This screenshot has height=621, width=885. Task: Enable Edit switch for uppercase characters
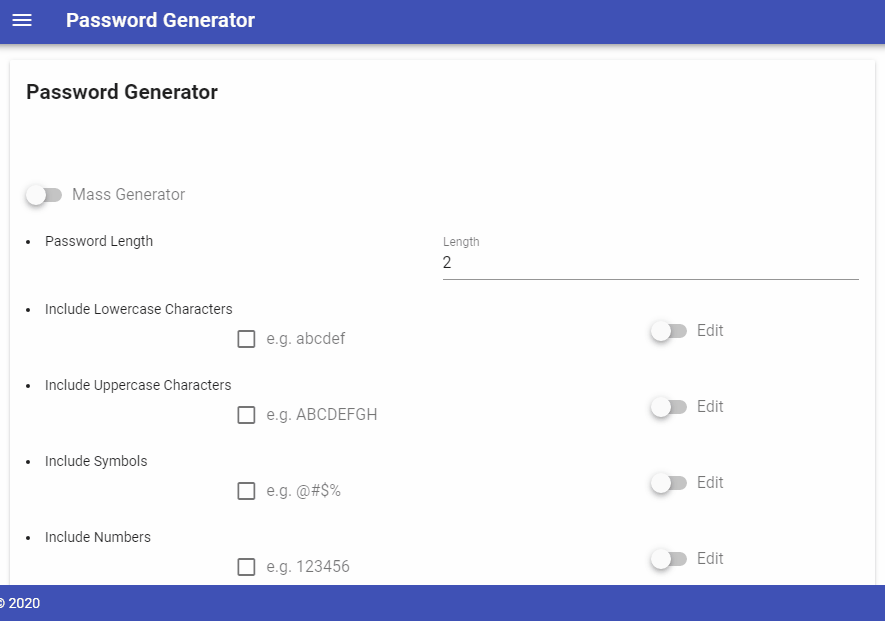669,407
